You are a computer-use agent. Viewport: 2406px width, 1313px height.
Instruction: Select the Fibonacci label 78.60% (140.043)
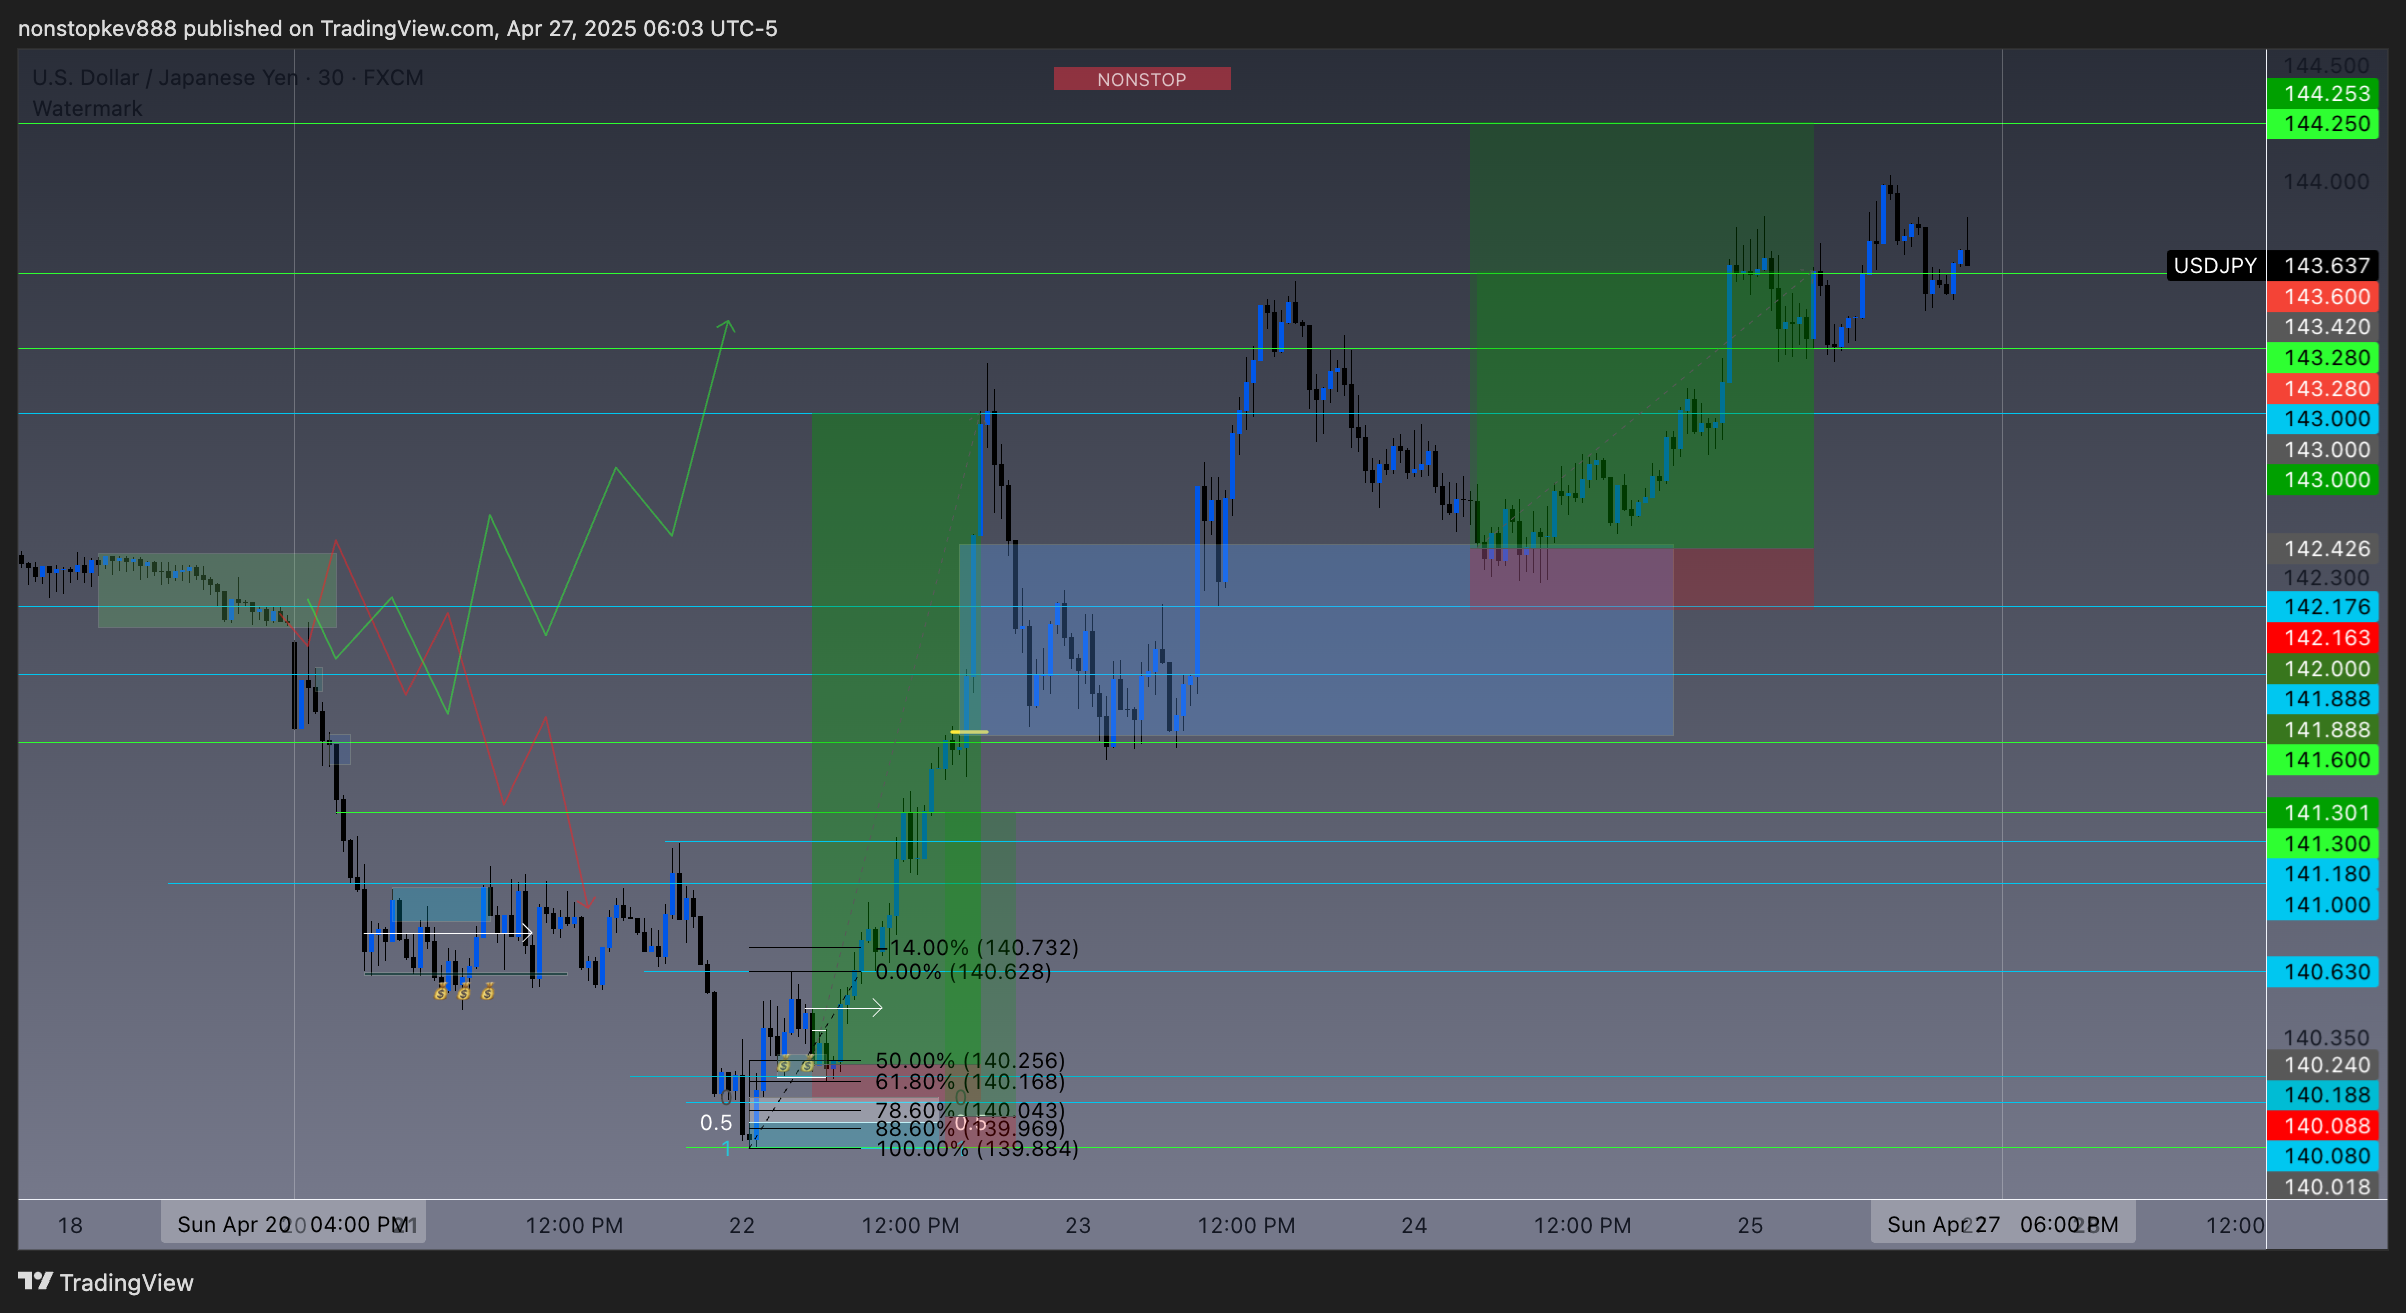[x=970, y=1110]
